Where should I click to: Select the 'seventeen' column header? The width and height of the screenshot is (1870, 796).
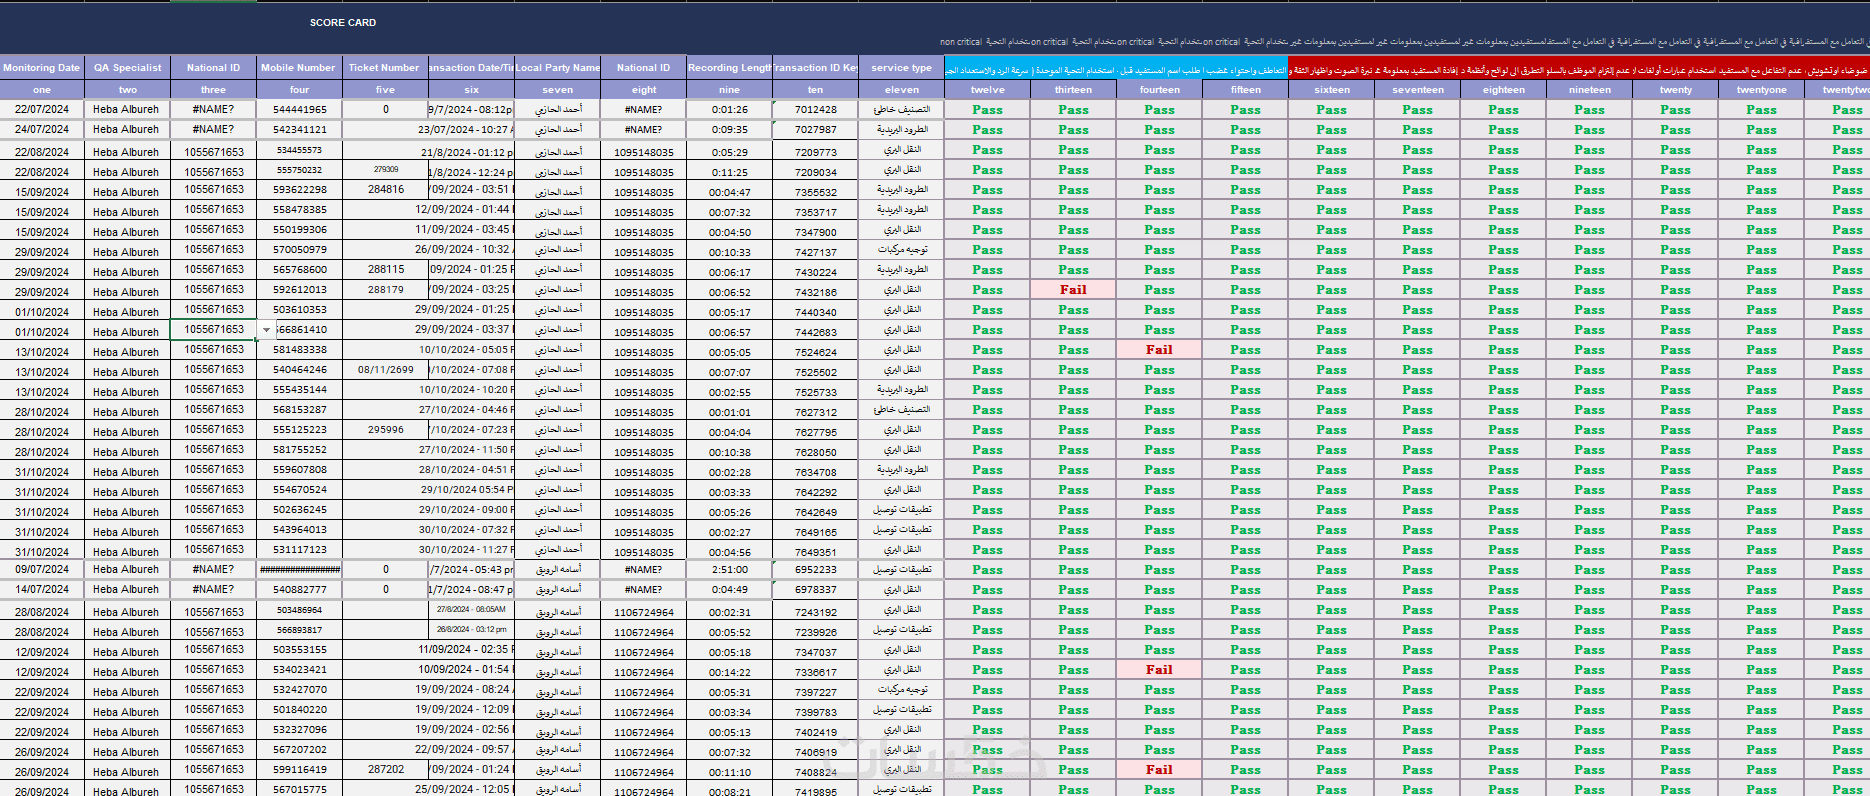pos(1417,90)
